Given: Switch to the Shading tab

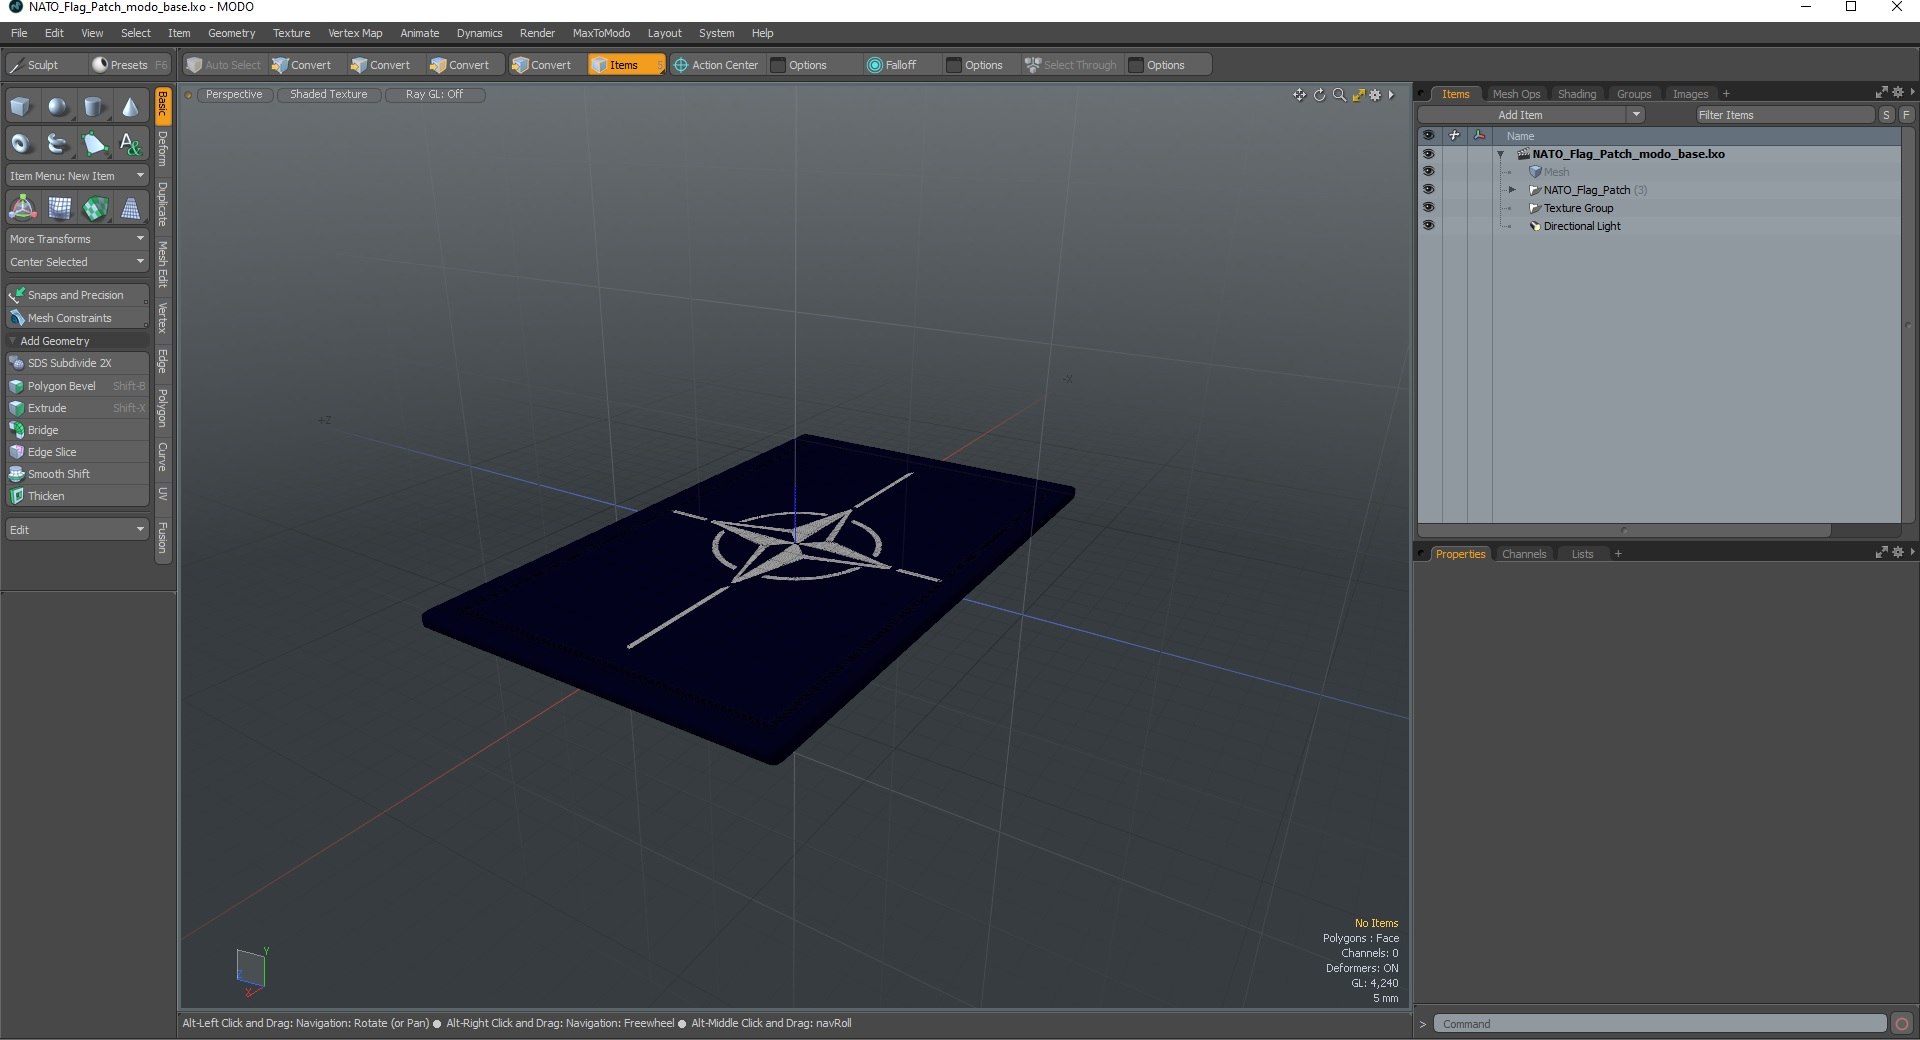Looking at the screenshot, I should [x=1577, y=94].
